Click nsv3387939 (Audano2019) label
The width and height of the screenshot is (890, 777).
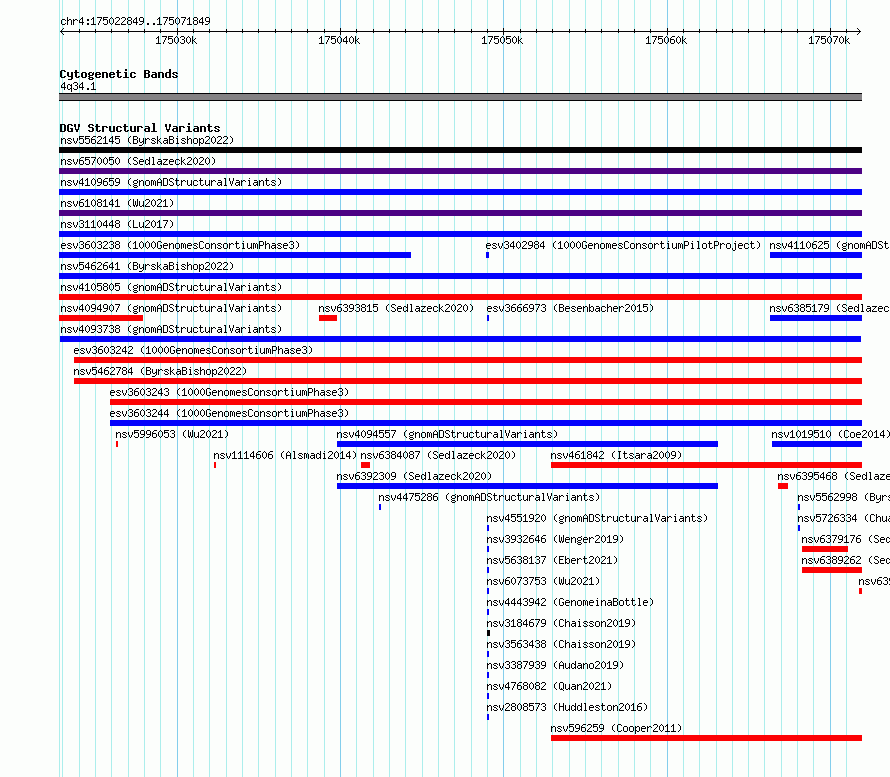point(555,665)
